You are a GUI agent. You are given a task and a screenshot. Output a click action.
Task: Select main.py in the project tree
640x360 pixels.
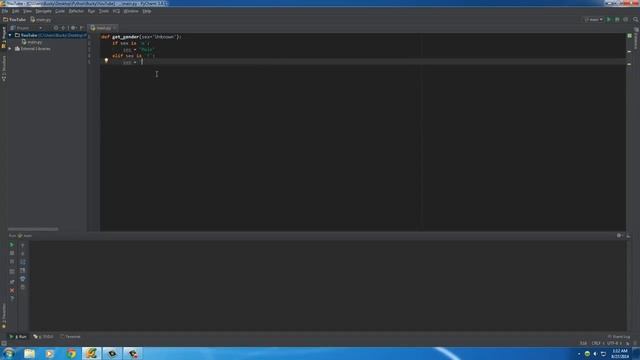point(32,42)
